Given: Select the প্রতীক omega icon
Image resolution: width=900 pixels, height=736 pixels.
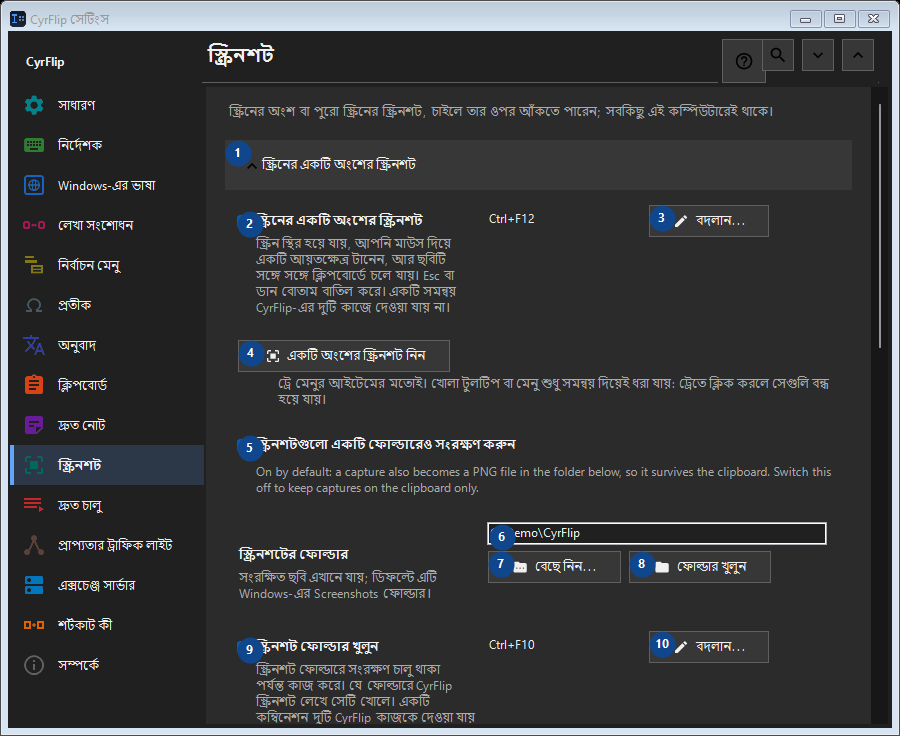Looking at the screenshot, I should (34, 305).
